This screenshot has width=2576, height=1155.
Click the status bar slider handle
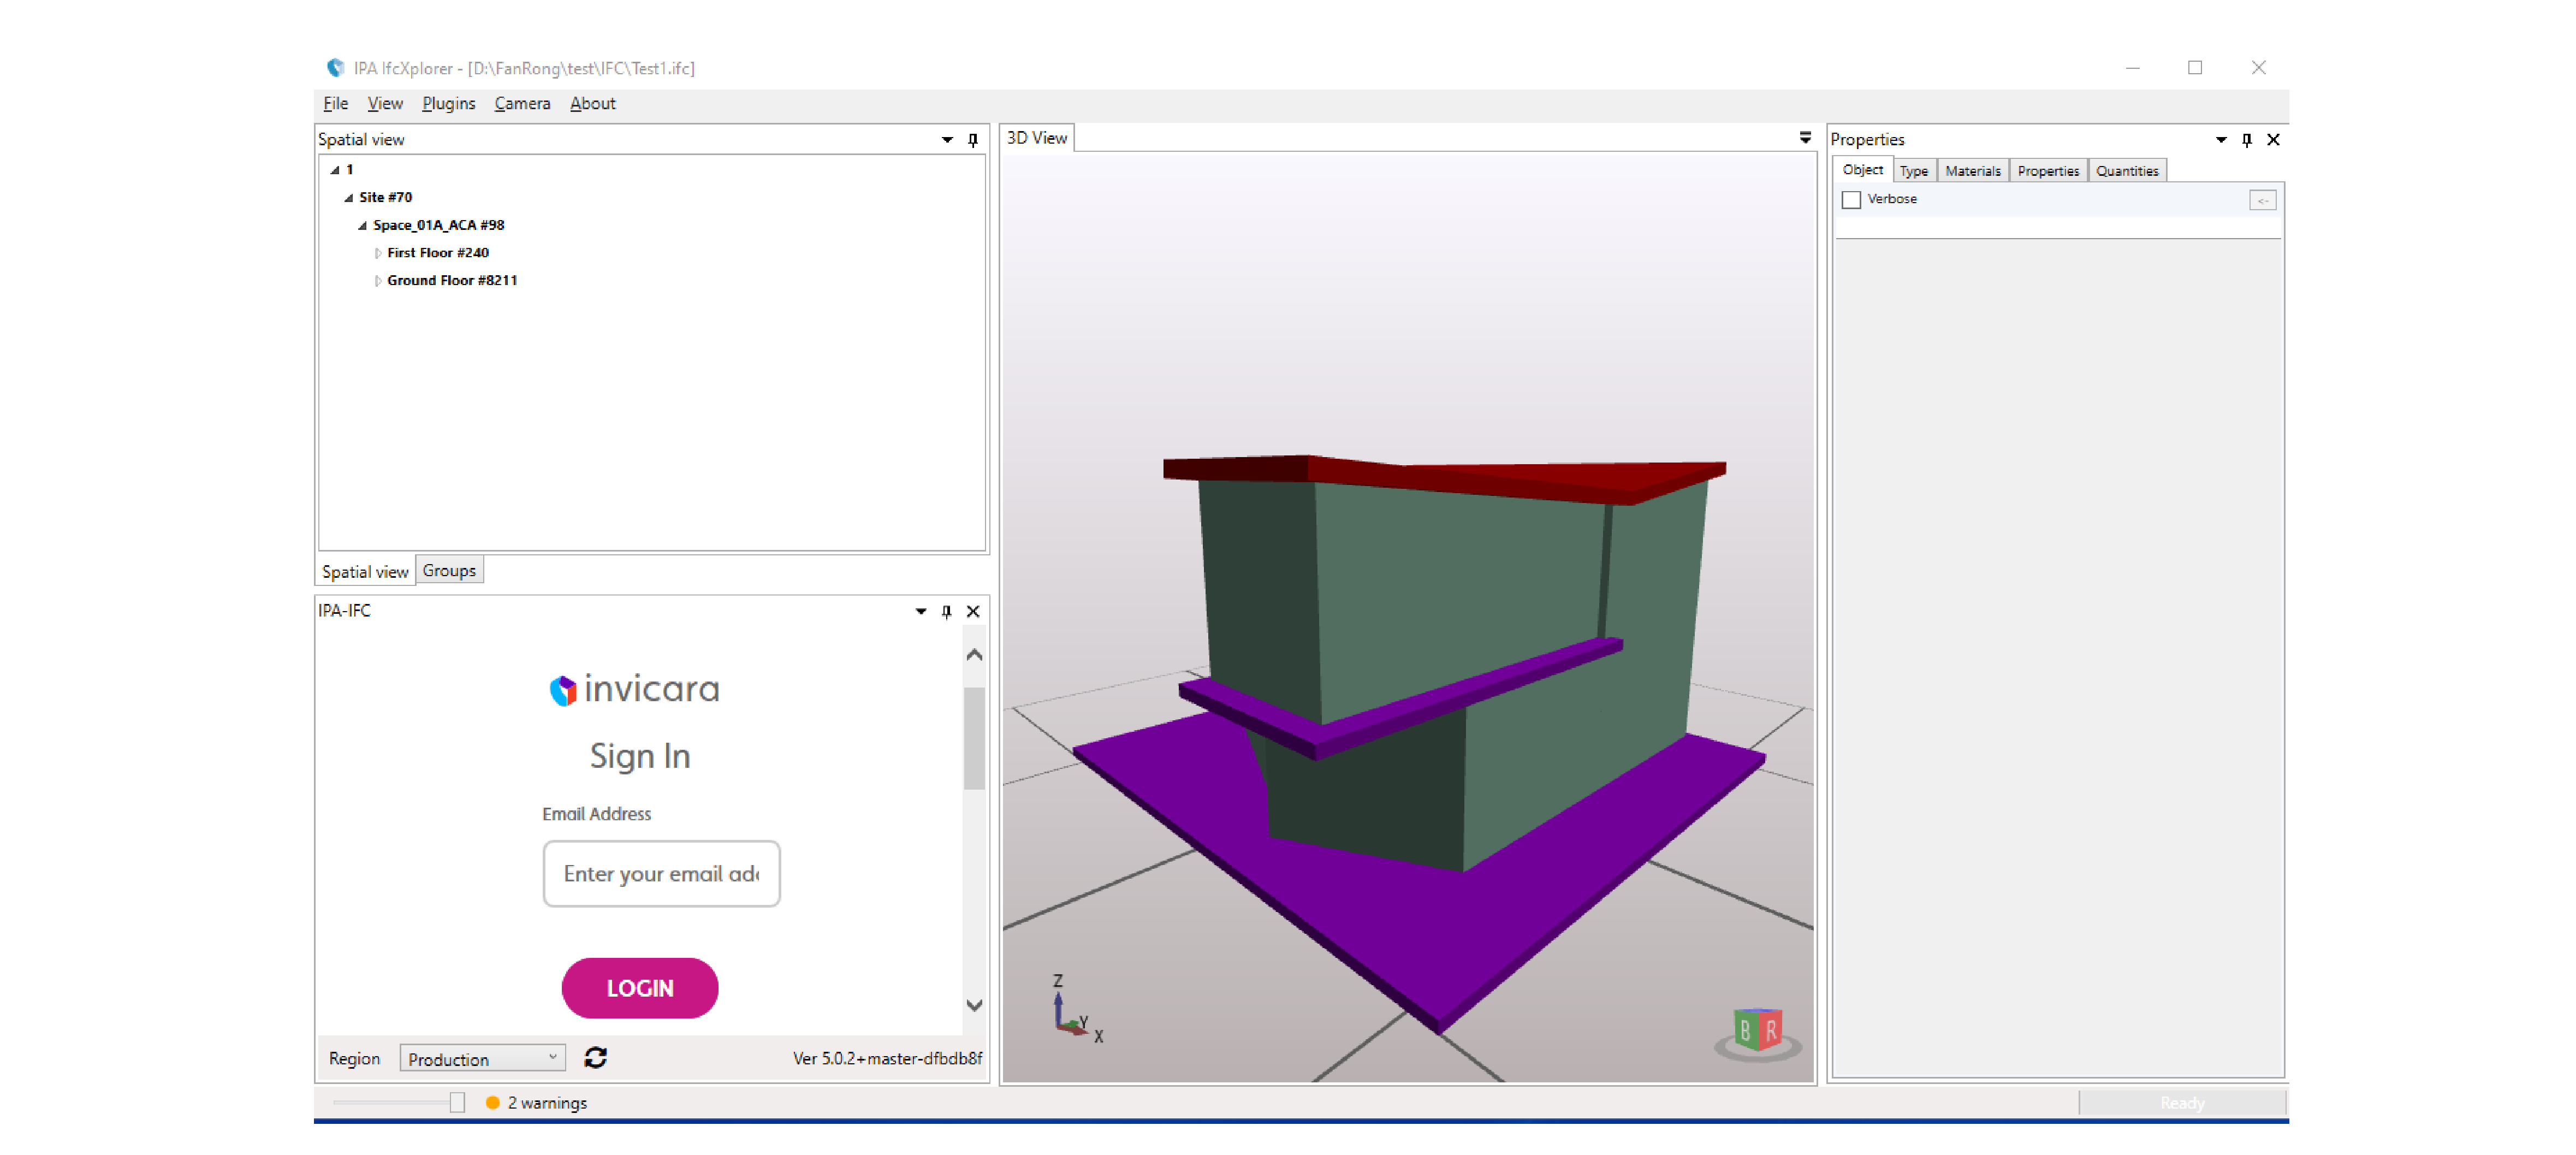point(457,1102)
